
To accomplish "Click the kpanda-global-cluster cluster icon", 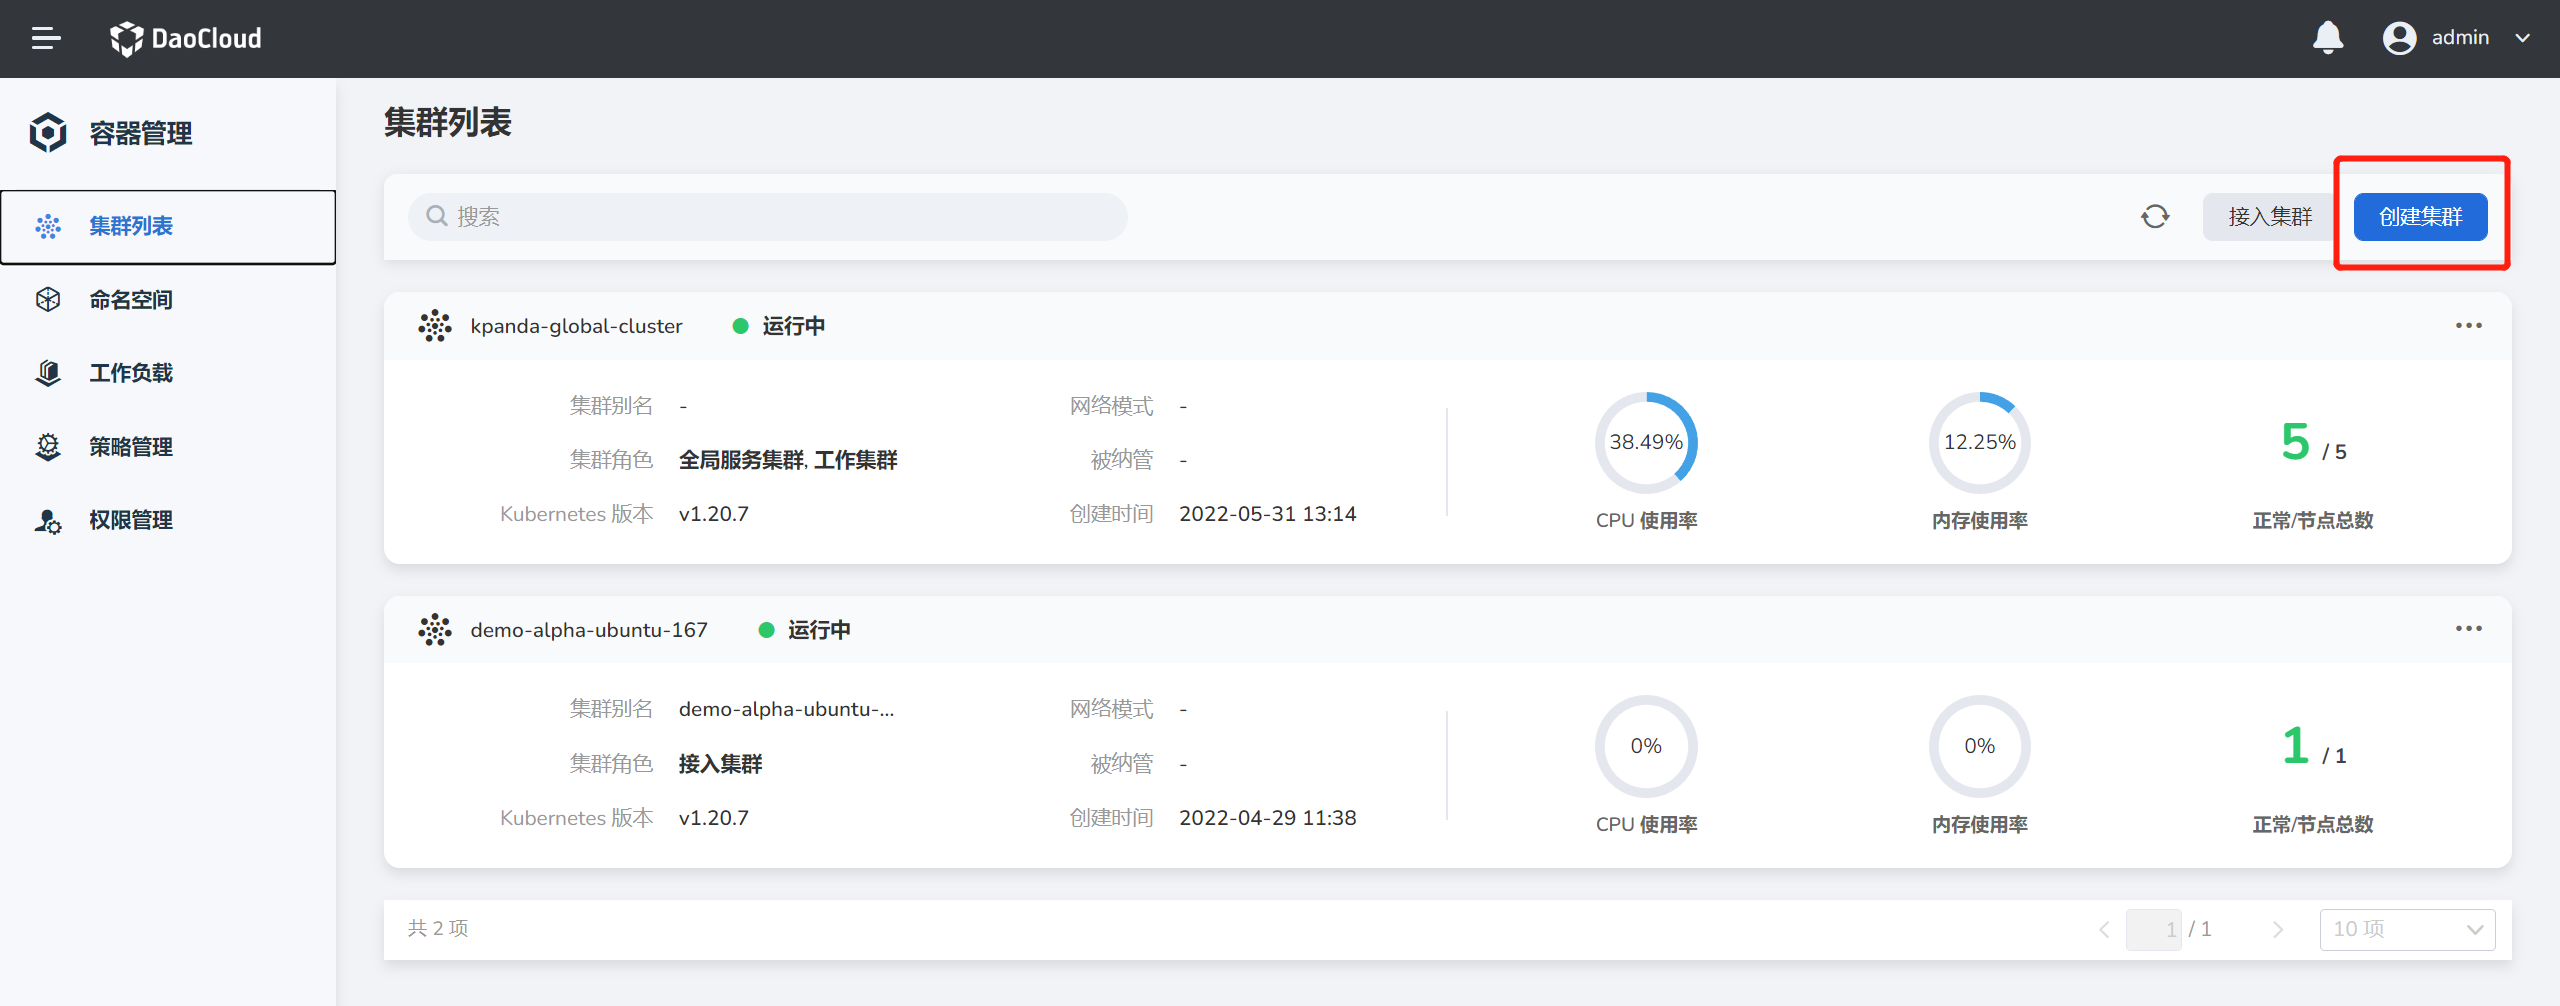I will click(x=435, y=326).
